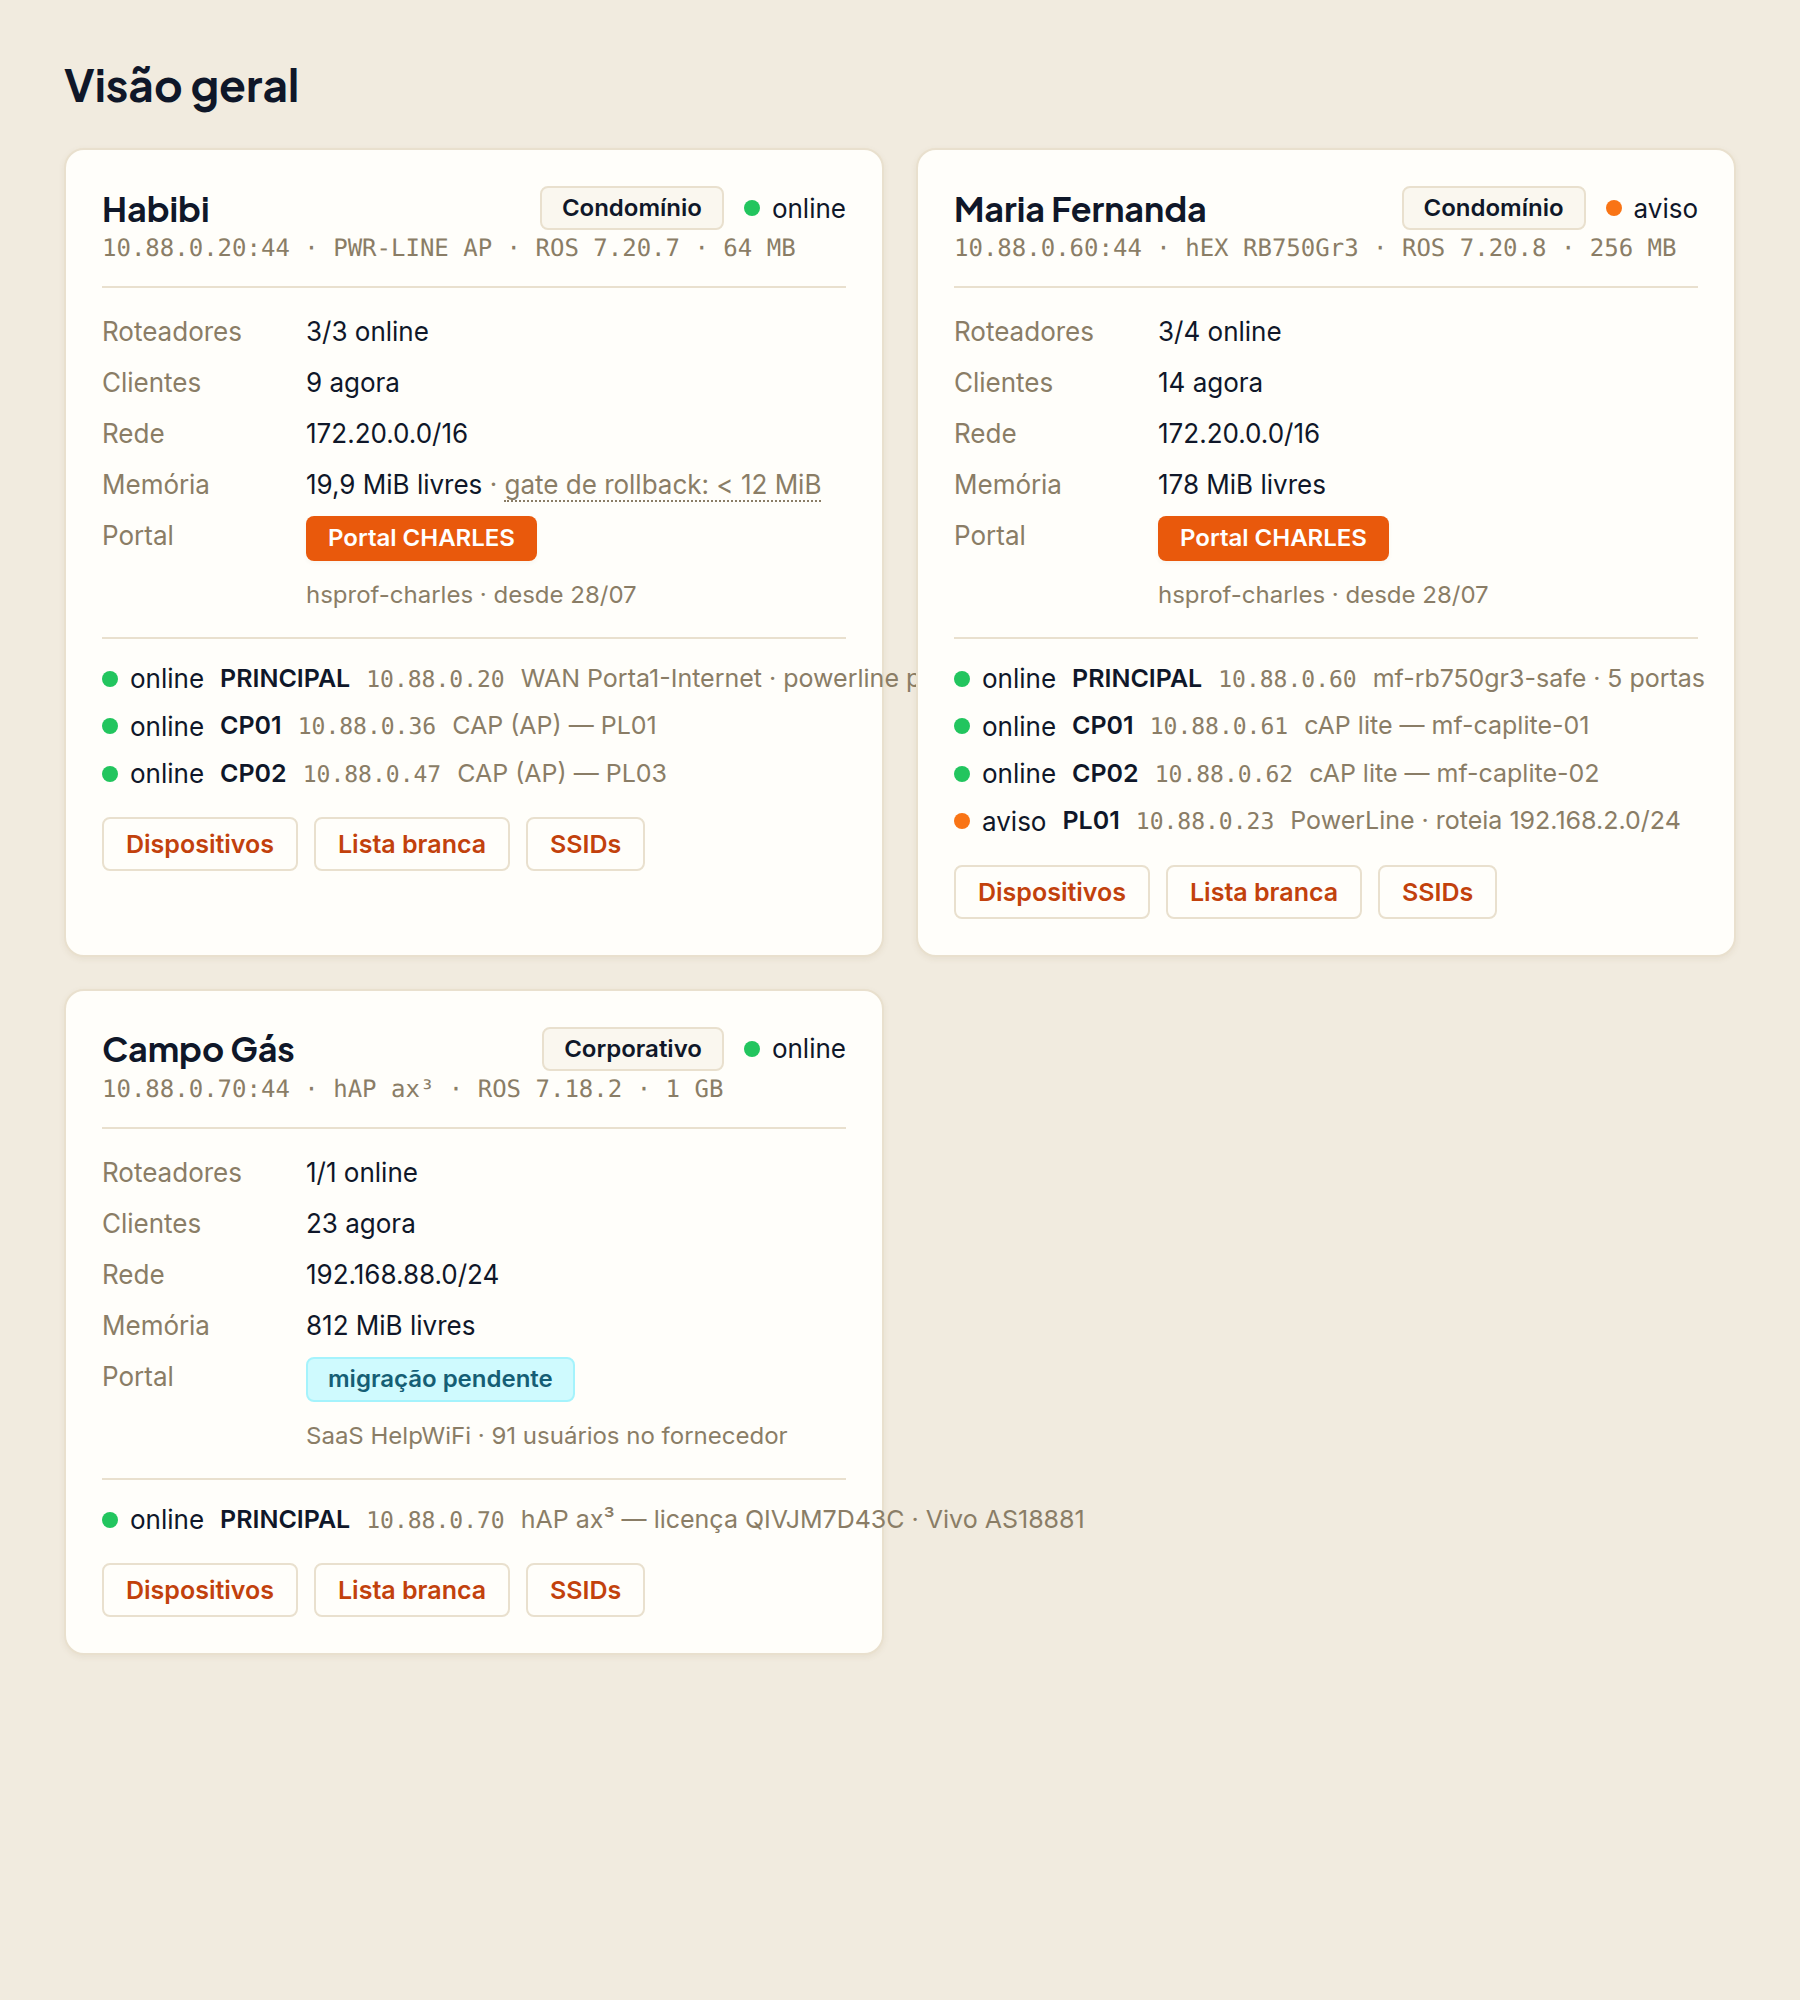Viewport: 1800px width, 2000px height.
Task: Click the Condomínio tag on Maria Fernanda
Action: tap(1493, 208)
